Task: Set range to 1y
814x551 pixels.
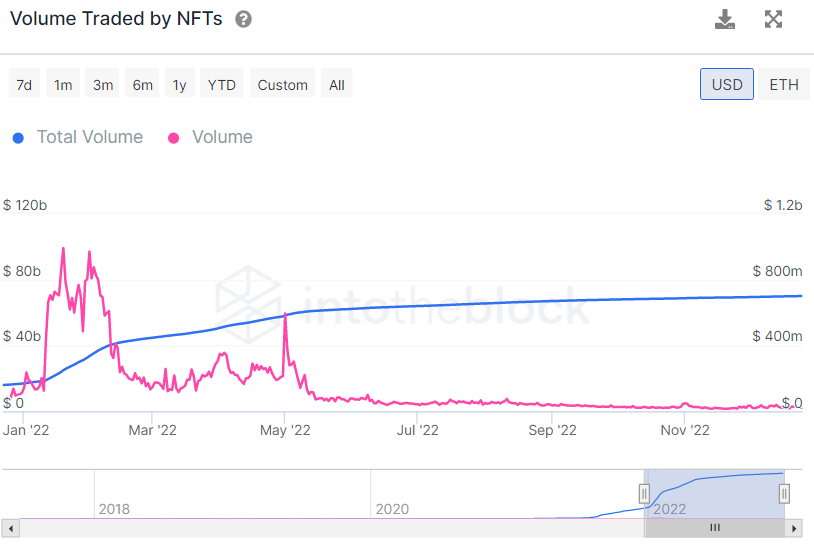Action: (x=179, y=85)
